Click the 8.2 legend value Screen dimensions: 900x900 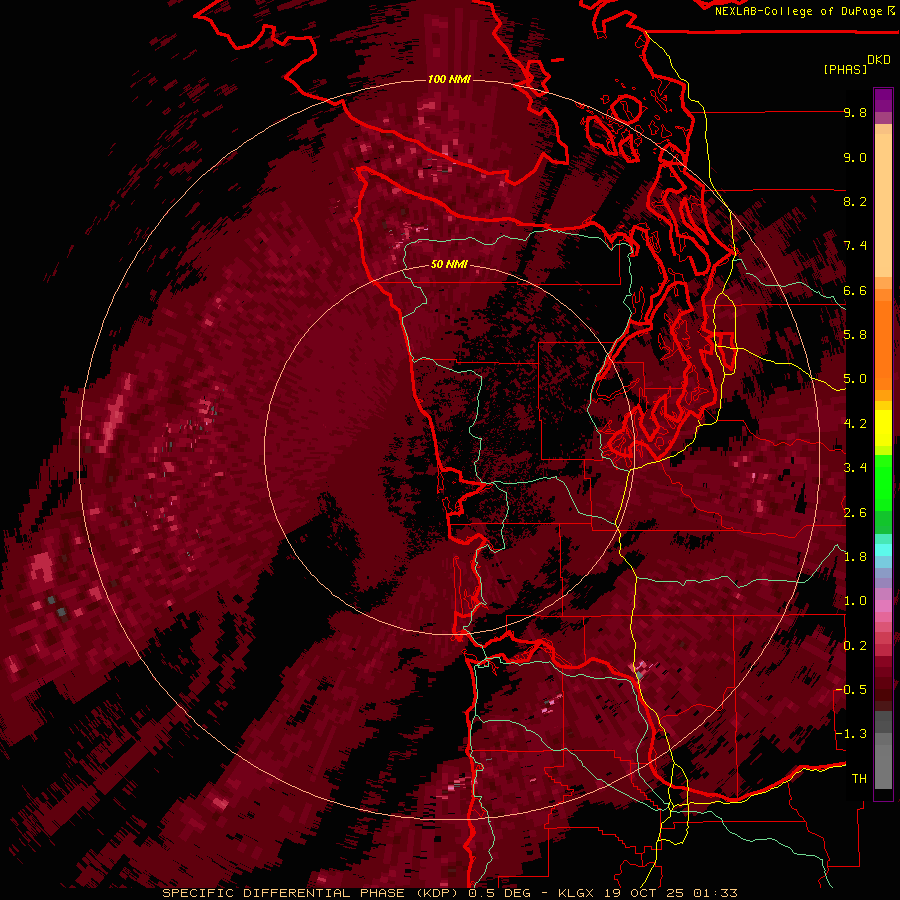pos(855,201)
